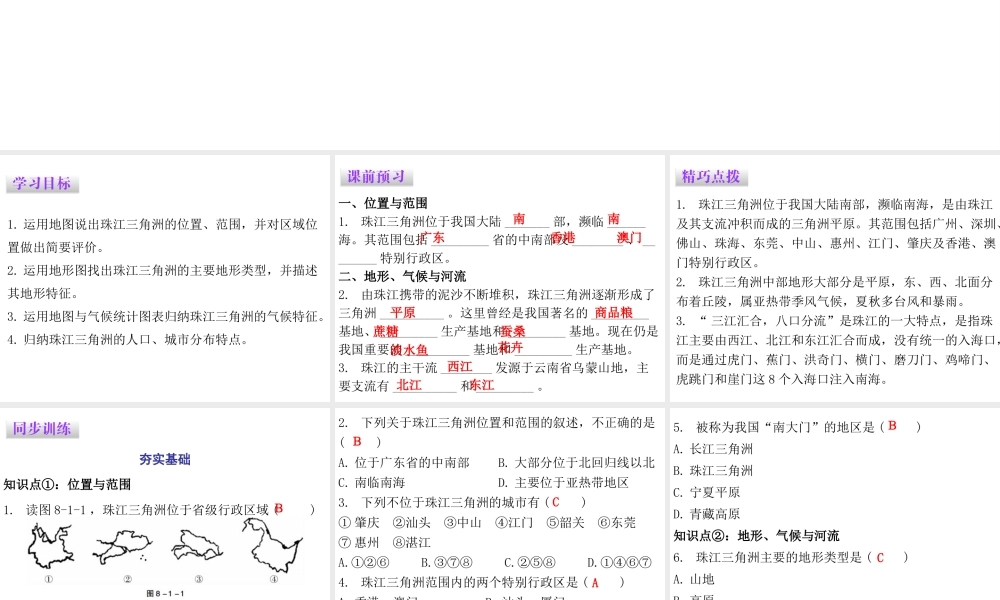Click the 学习目标 heading badge
This screenshot has width=1000, height=600.
(42, 184)
